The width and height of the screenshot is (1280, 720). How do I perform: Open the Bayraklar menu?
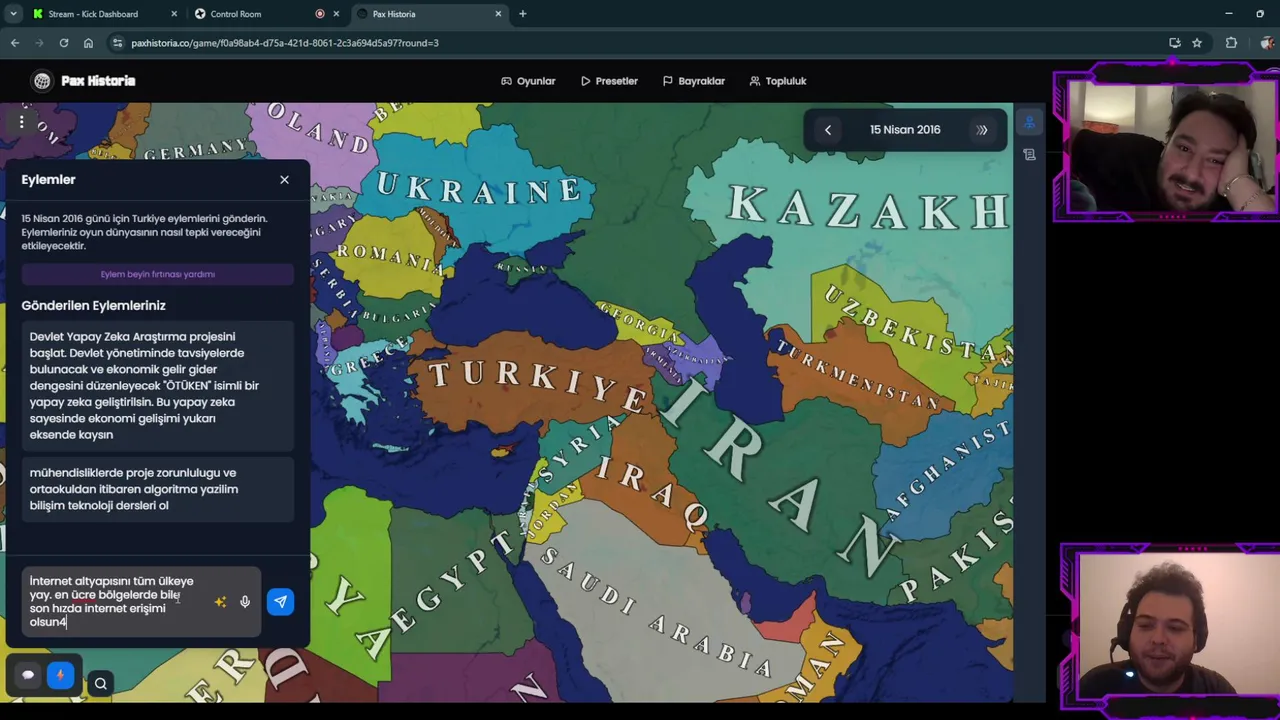point(693,81)
